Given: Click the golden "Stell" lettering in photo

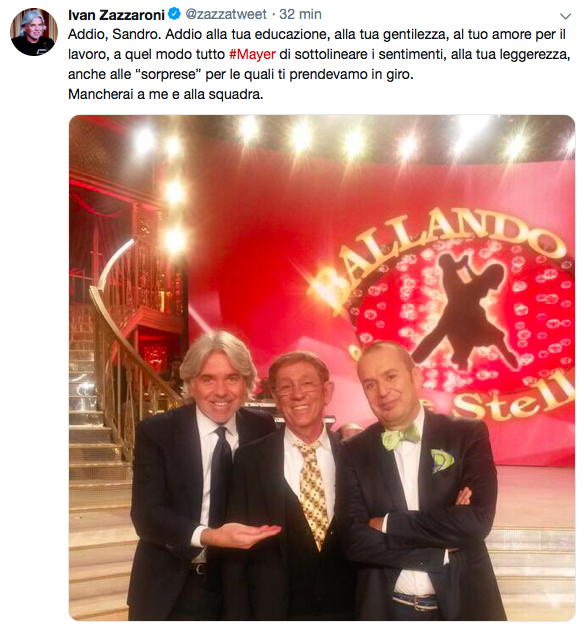Looking at the screenshot, I should click(513, 398).
